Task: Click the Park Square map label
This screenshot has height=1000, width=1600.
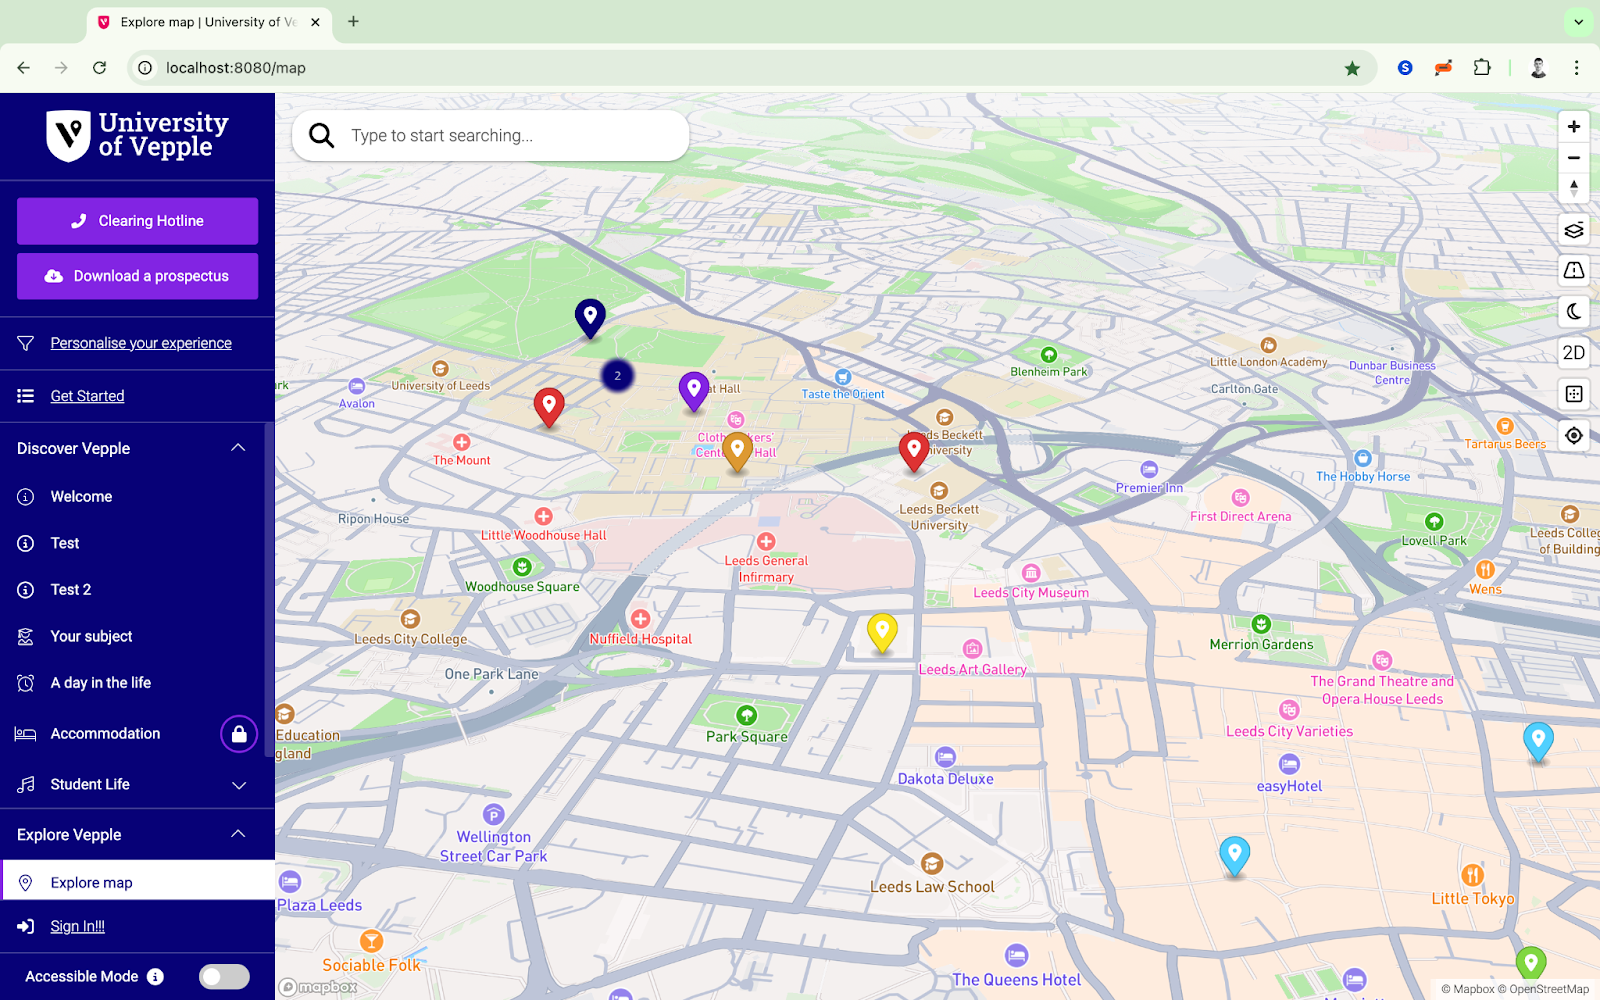Action: (747, 737)
